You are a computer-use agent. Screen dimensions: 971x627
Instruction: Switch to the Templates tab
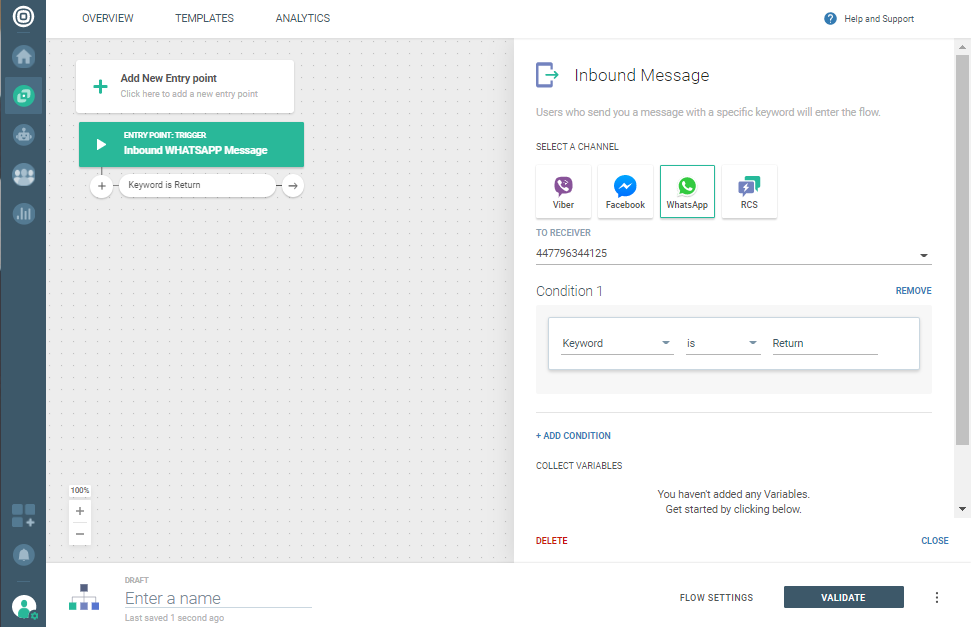(x=204, y=19)
